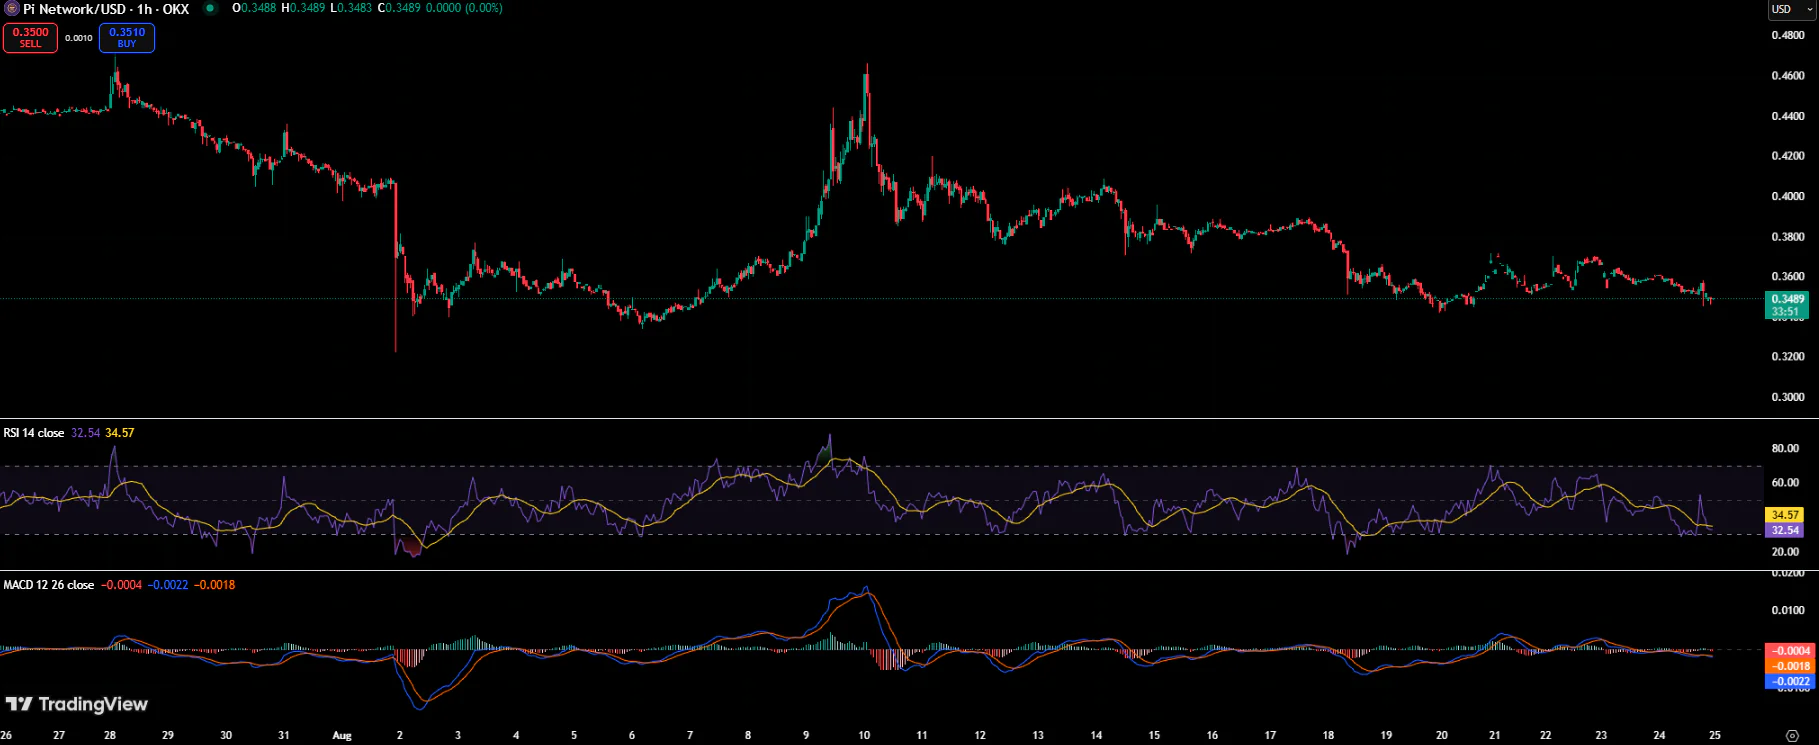The image size is (1819, 745).
Task: Open chart settings hexagon gear icon
Action: pyautogui.click(x=1792, y=736)
